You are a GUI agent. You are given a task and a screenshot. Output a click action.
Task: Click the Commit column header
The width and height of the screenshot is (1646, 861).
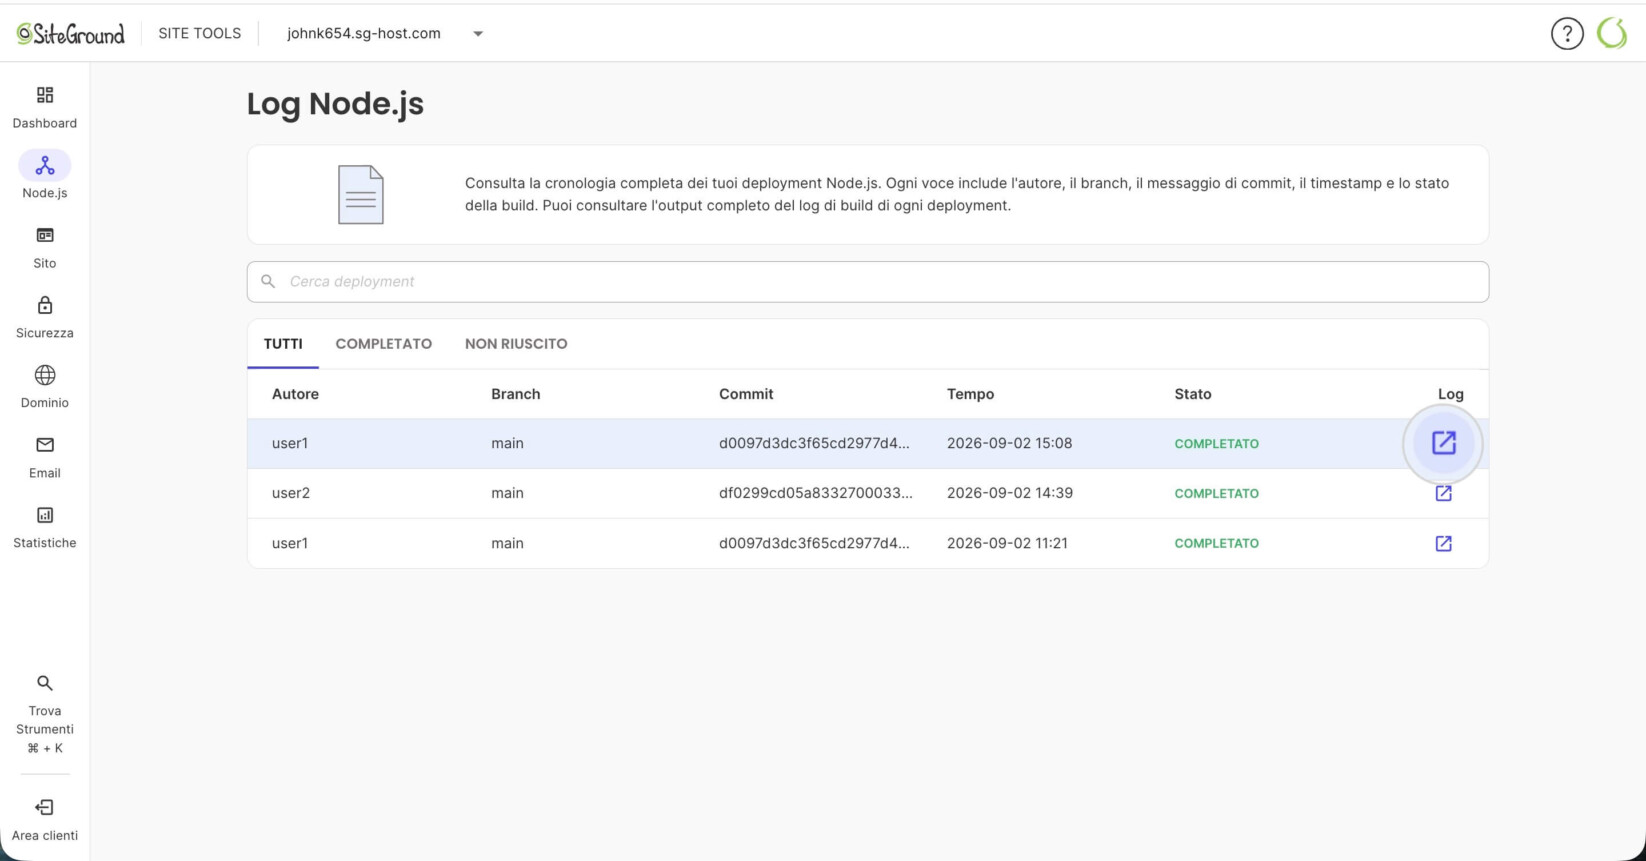[x=746, y=394]
